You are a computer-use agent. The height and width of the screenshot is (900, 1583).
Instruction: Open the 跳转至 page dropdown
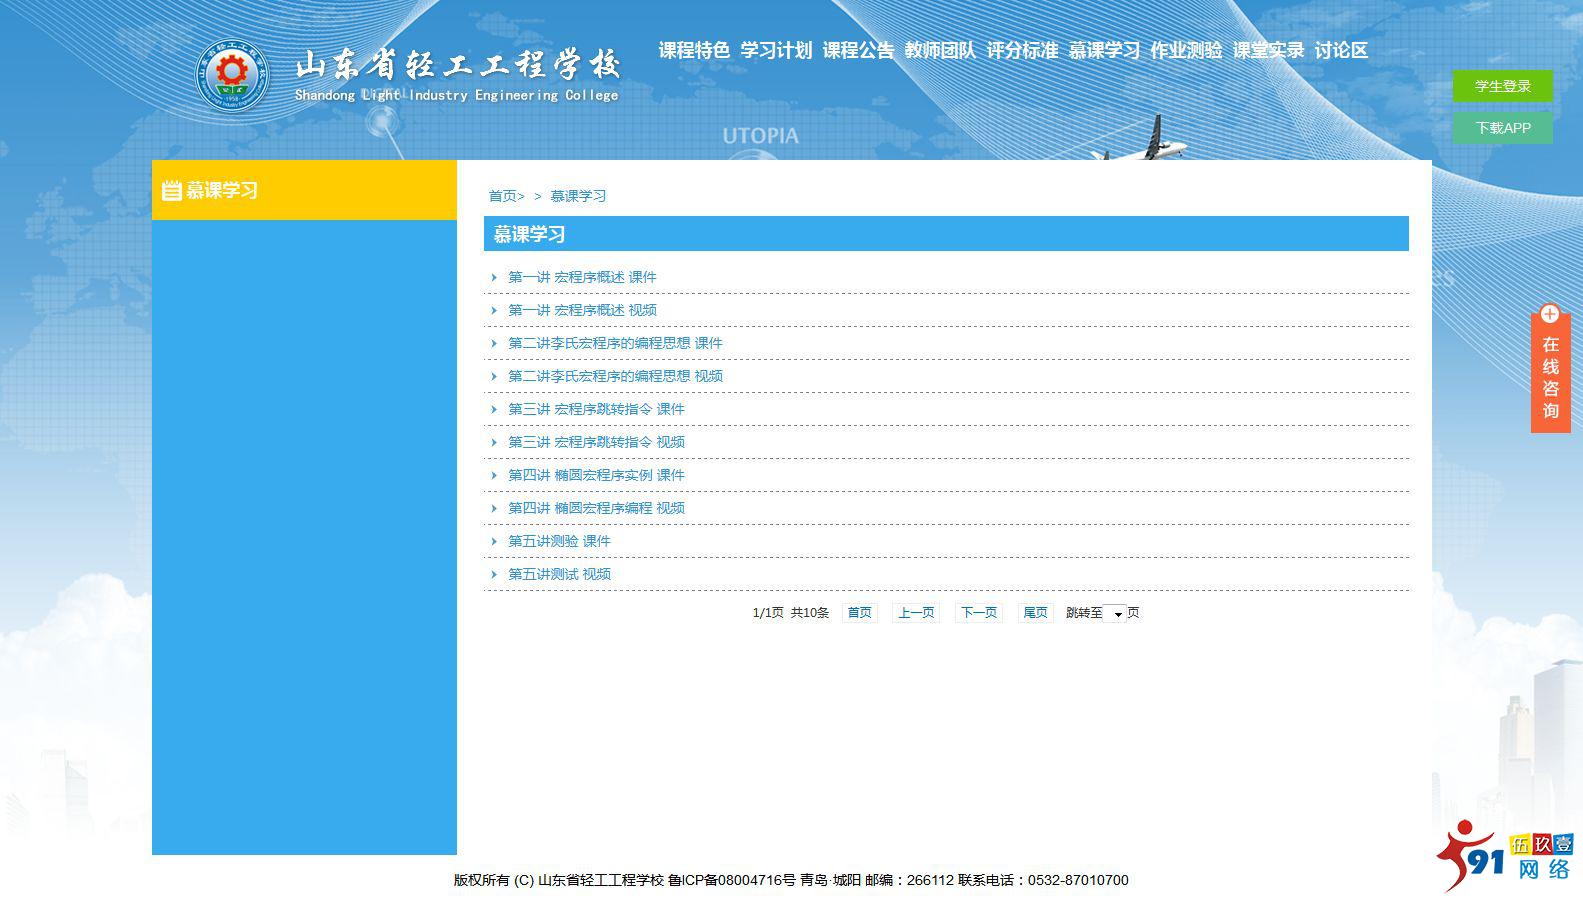(1115, 613)
